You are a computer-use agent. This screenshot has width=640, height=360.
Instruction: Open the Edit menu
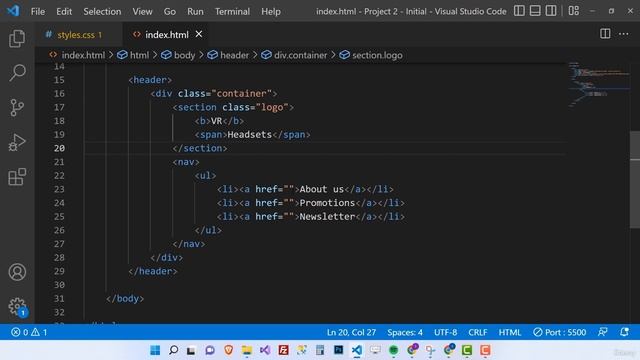click(x=64, y=11)
